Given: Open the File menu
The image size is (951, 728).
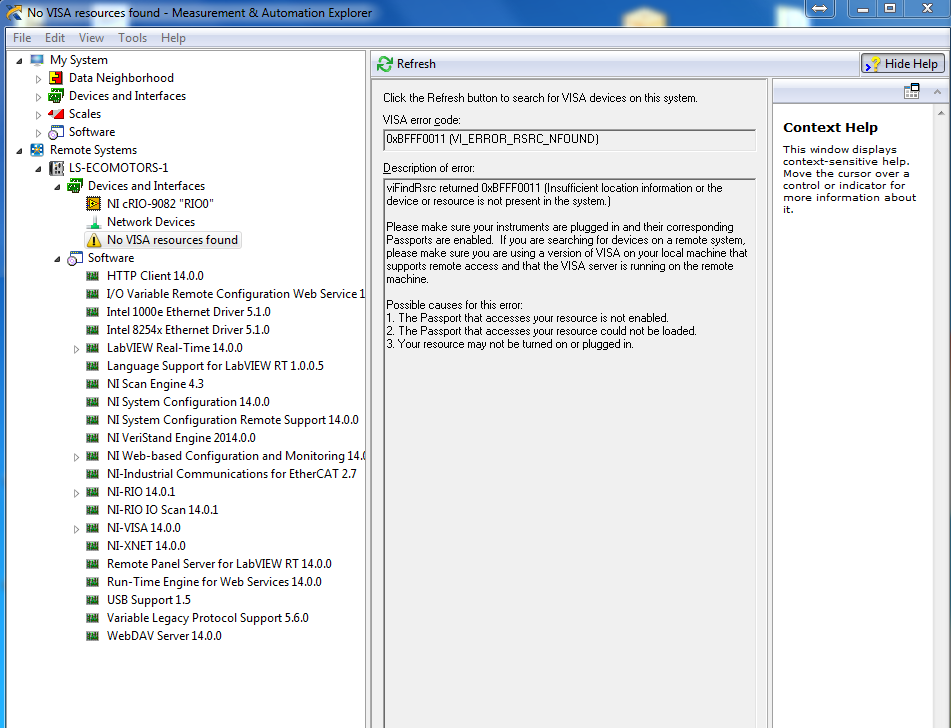Looking at the screenshot, I should pos(22,38).
